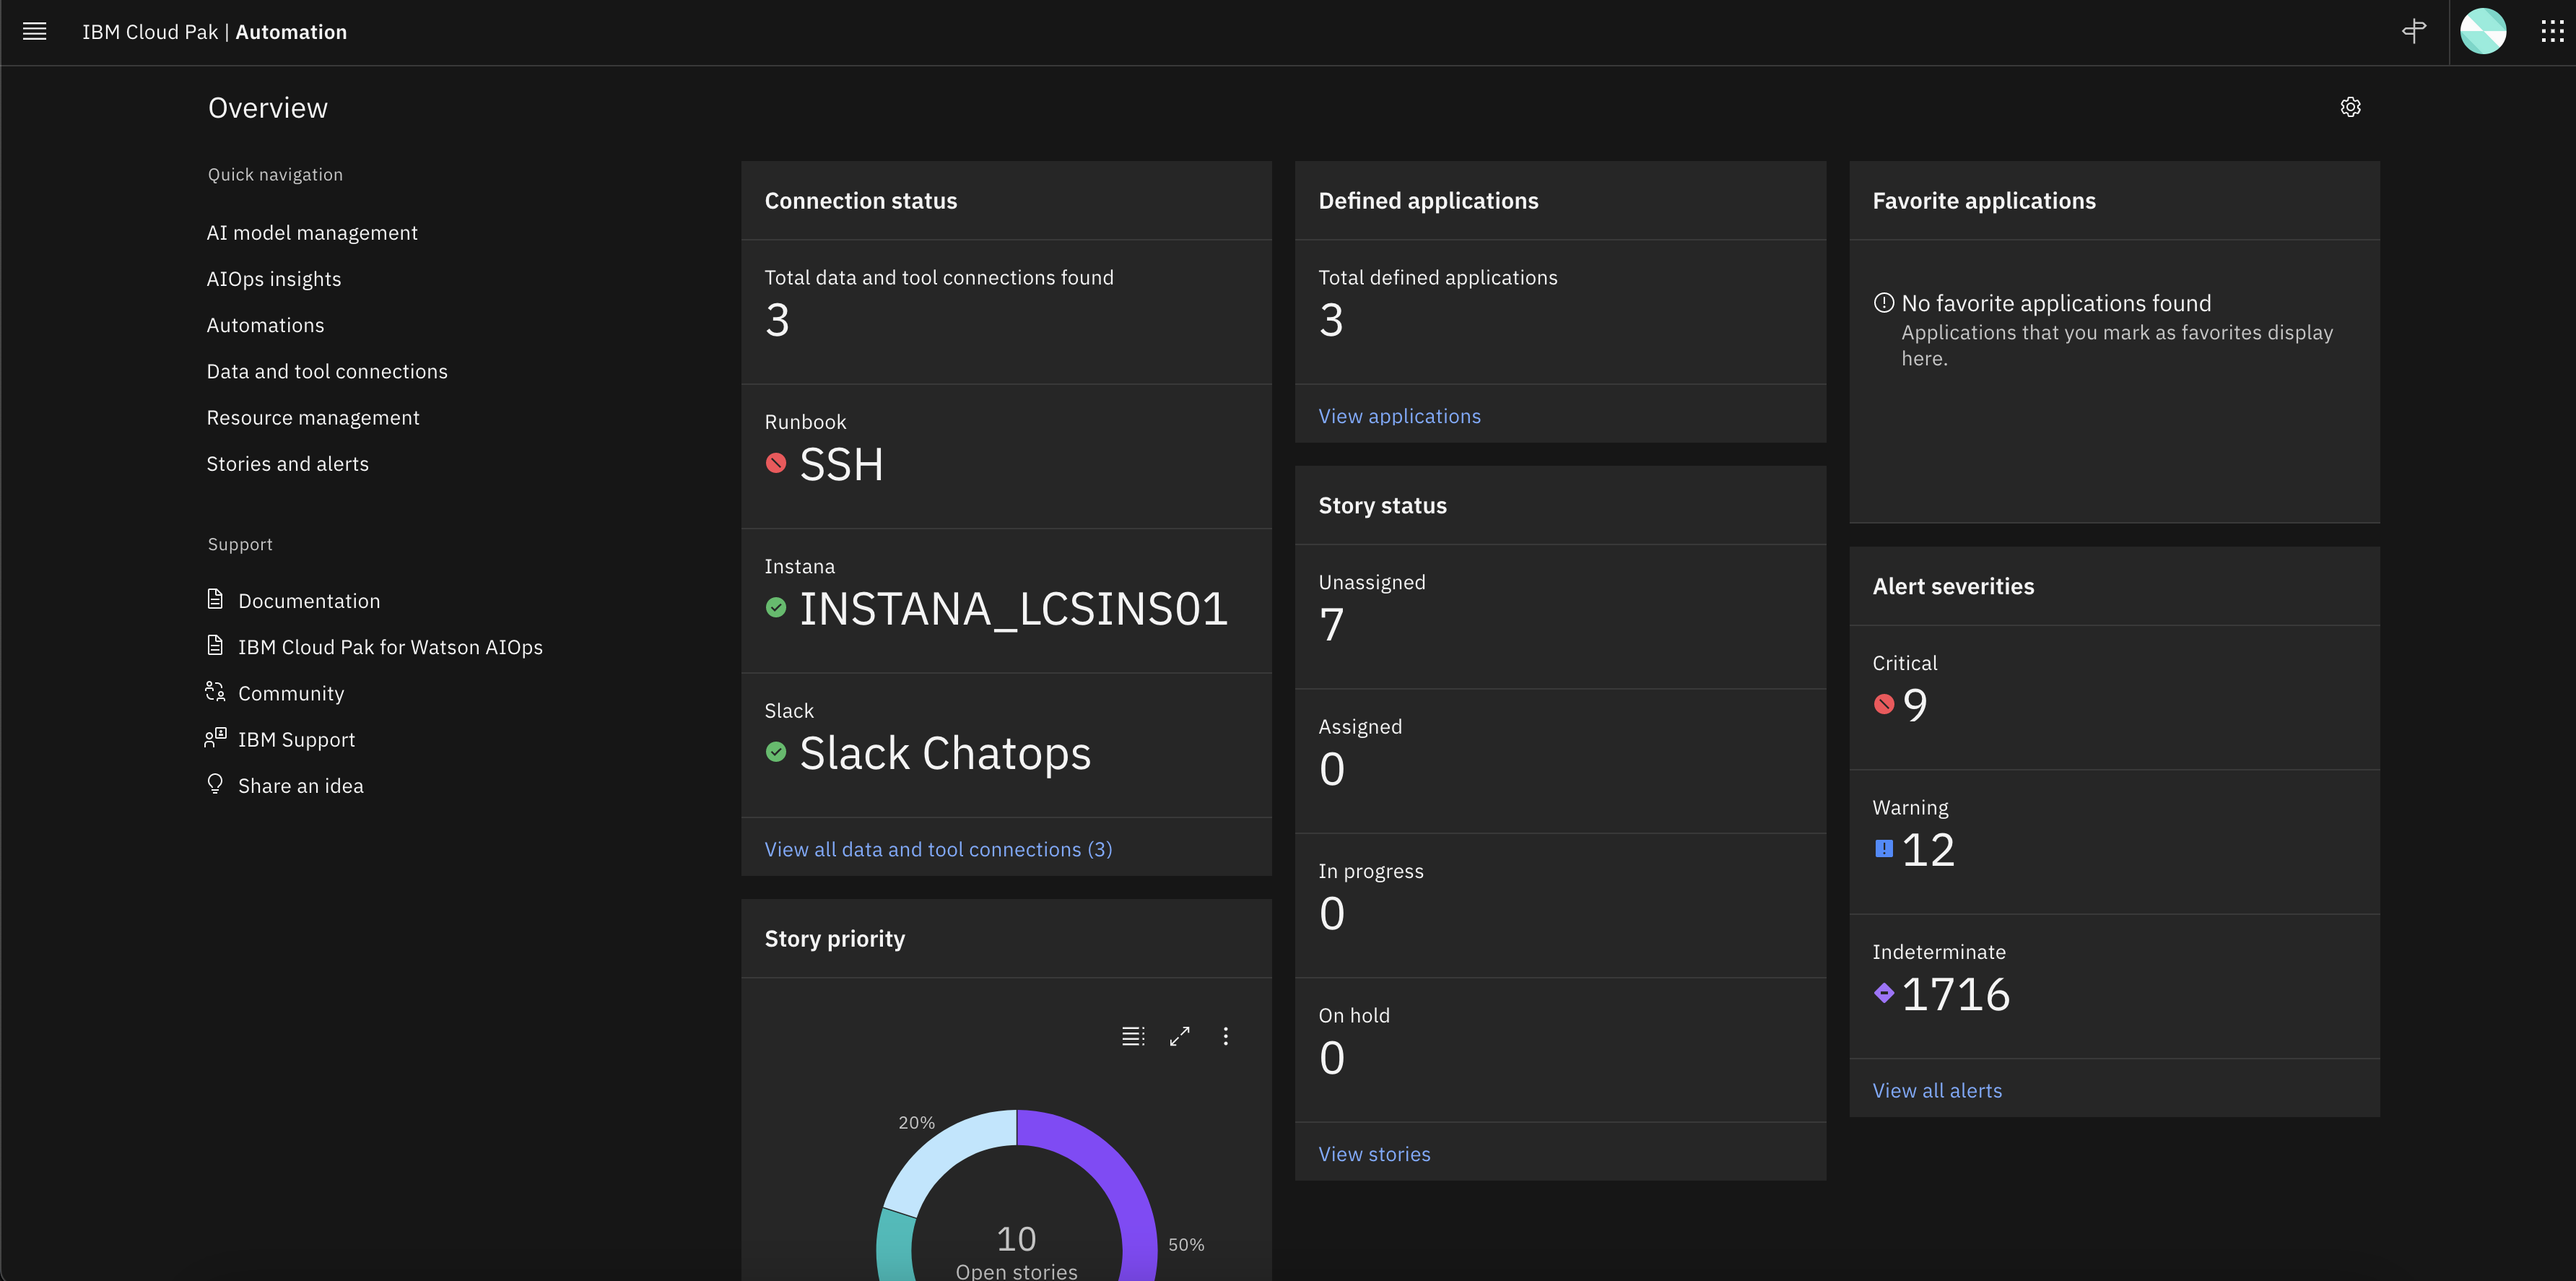Click the Warning severity blue icon
This screenshot has height=1281, width=2576.
(1884, 849)
